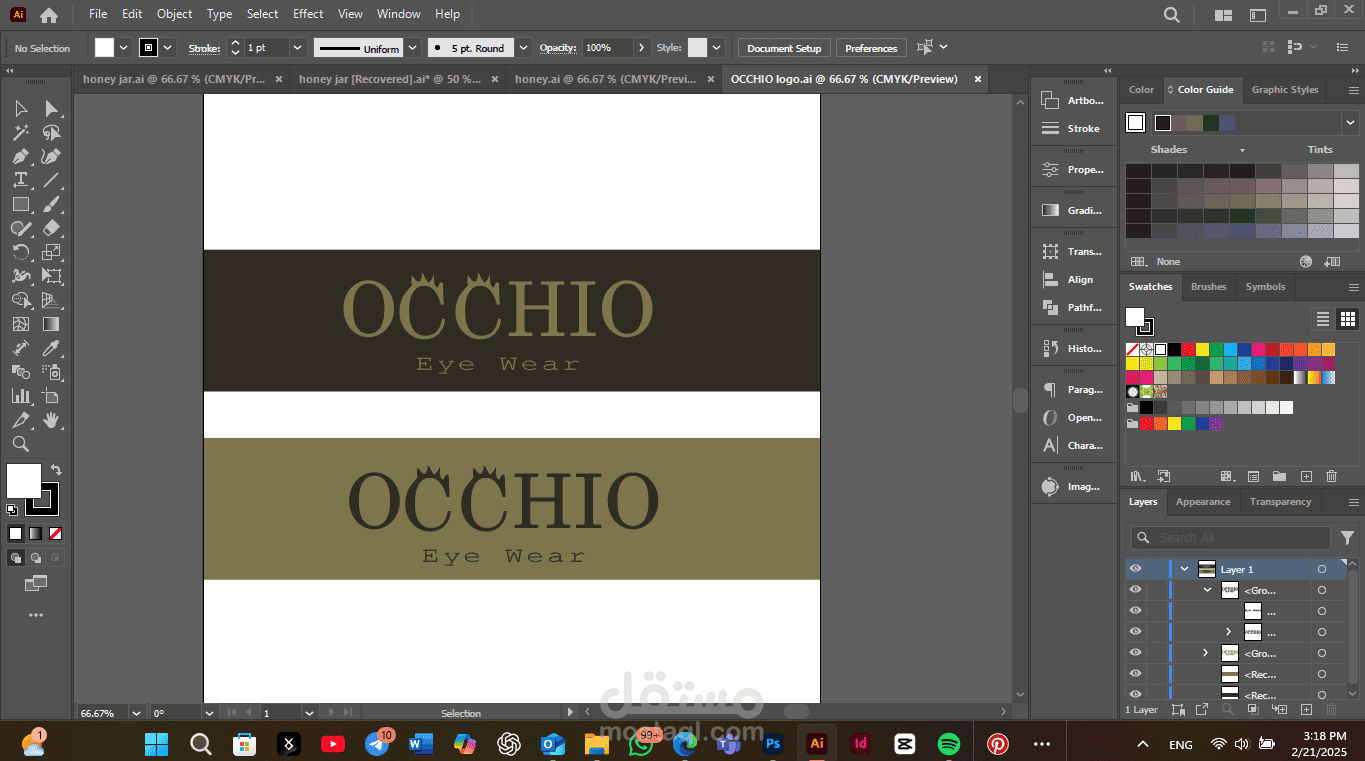Select the Direct Selection tool
The width and height of the screenshot is (1365, 761).
51,108
